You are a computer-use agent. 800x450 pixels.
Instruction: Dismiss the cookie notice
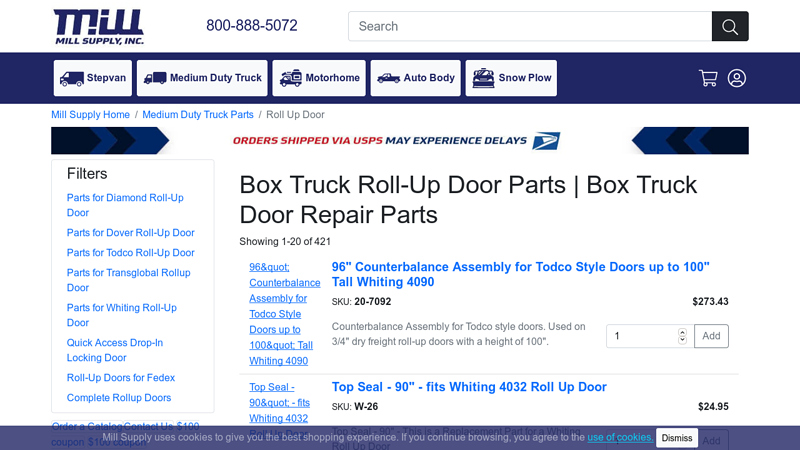pyautogui.click(x=677, y=438)
